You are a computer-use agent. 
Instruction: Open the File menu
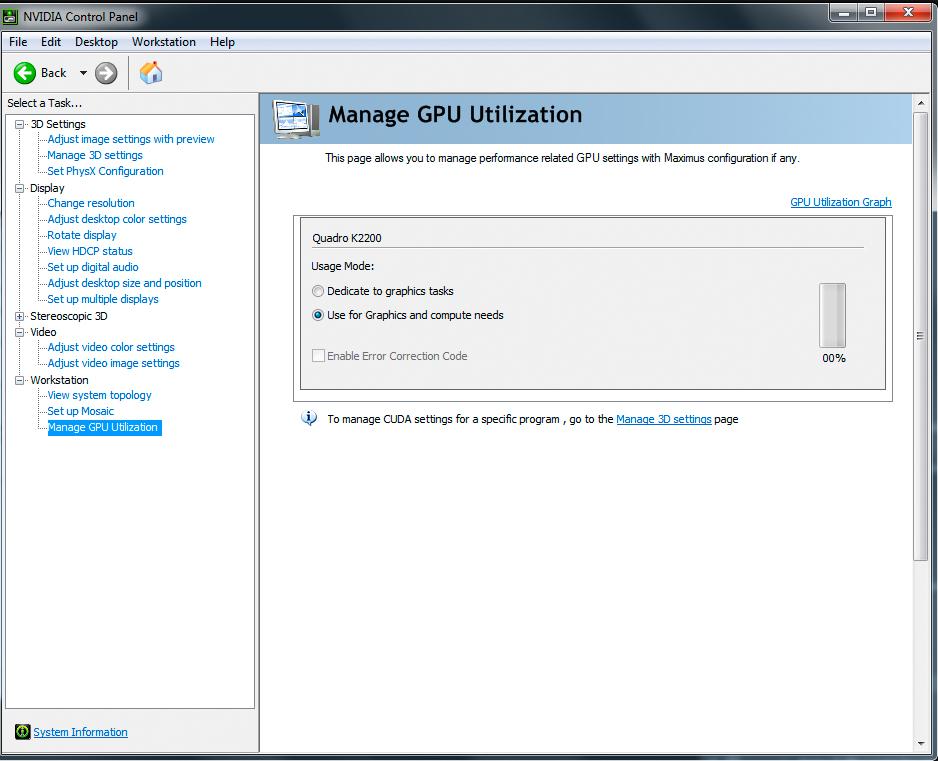[18, 42]
